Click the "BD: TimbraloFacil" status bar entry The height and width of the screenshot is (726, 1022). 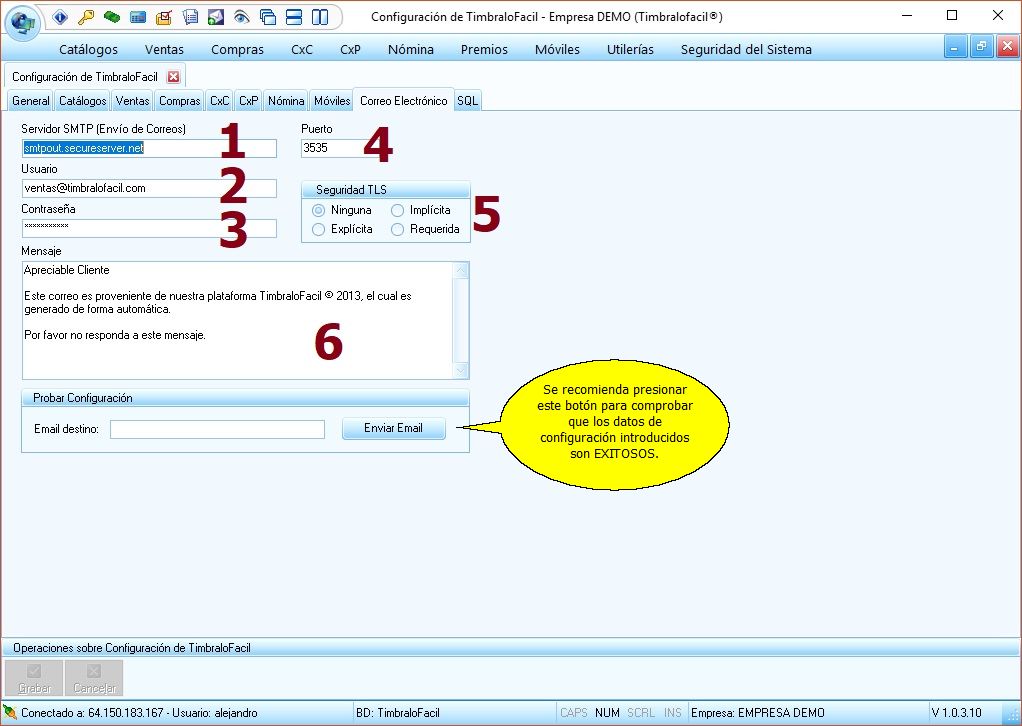398,713
